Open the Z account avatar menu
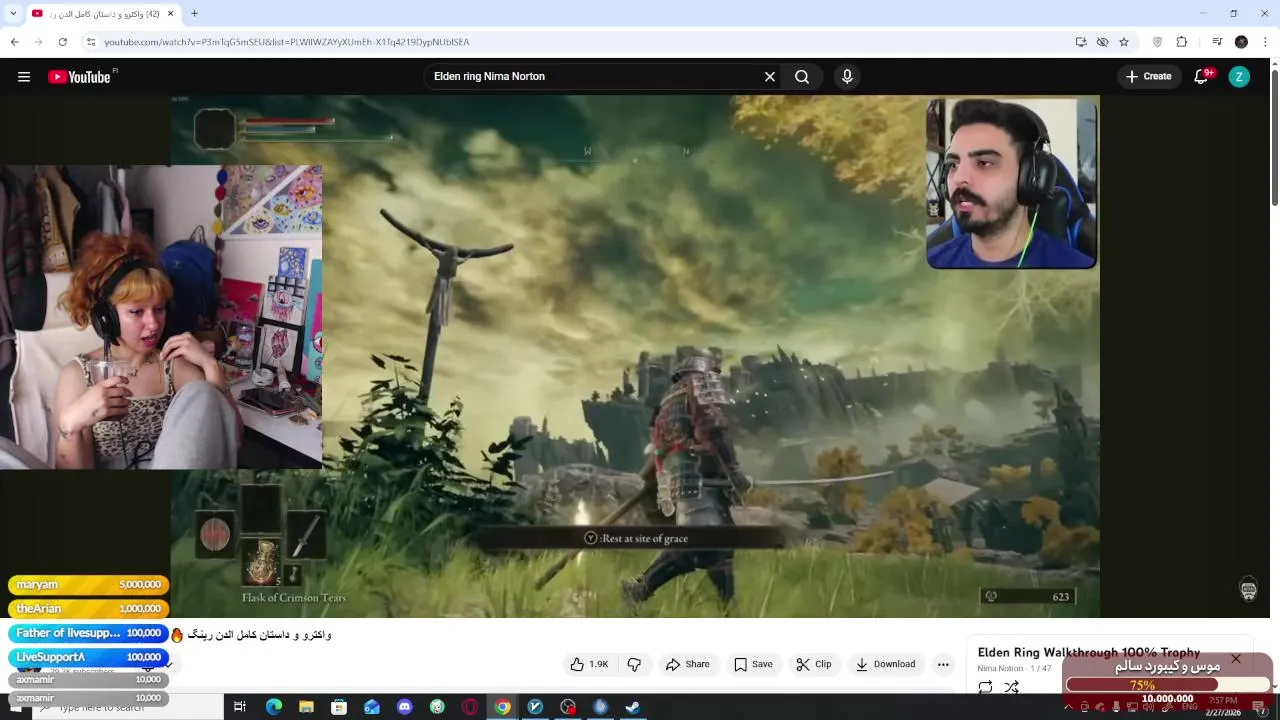1280x720 pixels. pos(1239,77)
